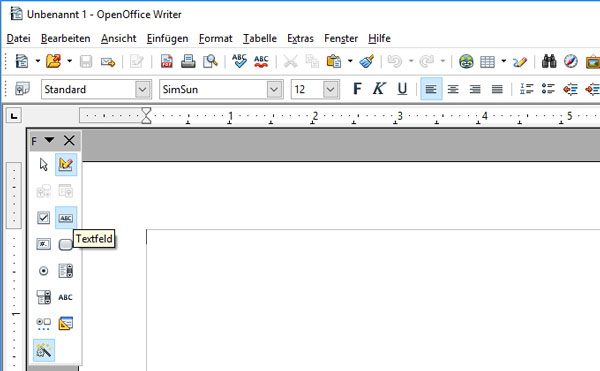Expand the Open file dropdown arrow
This screenshot has width=600, height=371.
[69, 61]
